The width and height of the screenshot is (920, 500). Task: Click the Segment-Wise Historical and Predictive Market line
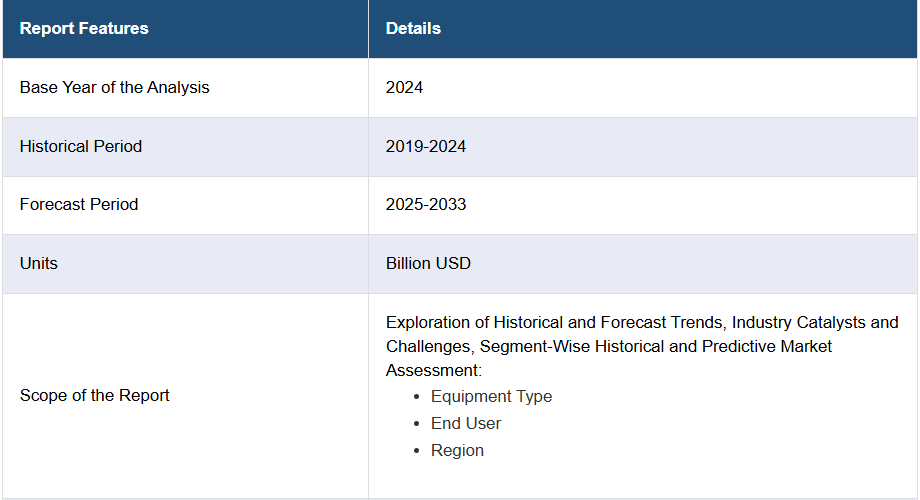pyautogui.click(x=656, y=346)
